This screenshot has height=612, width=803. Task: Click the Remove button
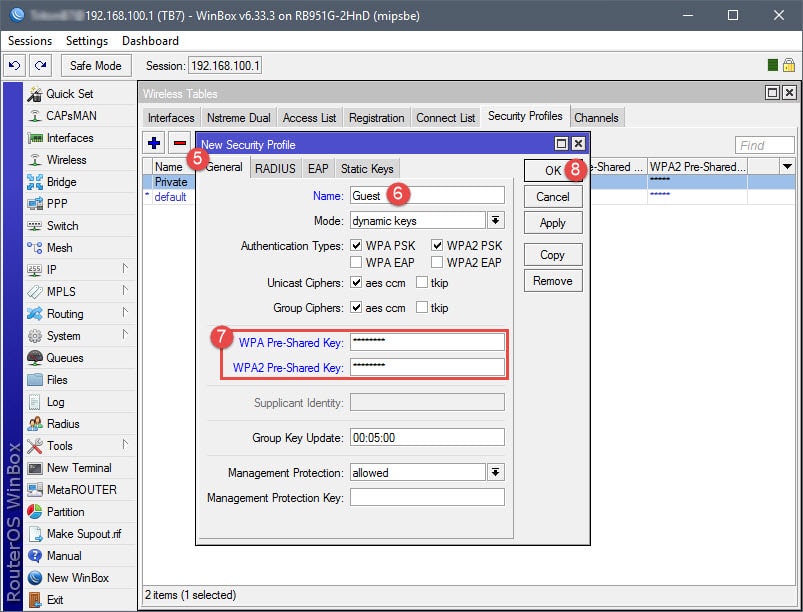click(x=553, y=281)
